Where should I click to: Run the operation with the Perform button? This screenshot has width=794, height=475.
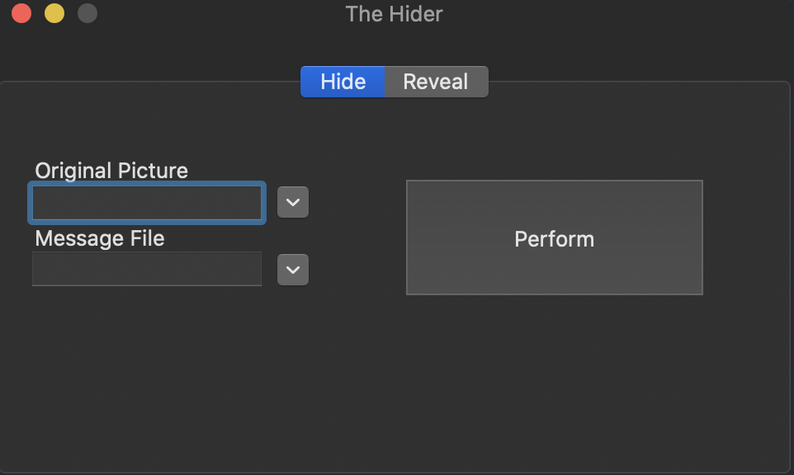[x=554, y=238]
